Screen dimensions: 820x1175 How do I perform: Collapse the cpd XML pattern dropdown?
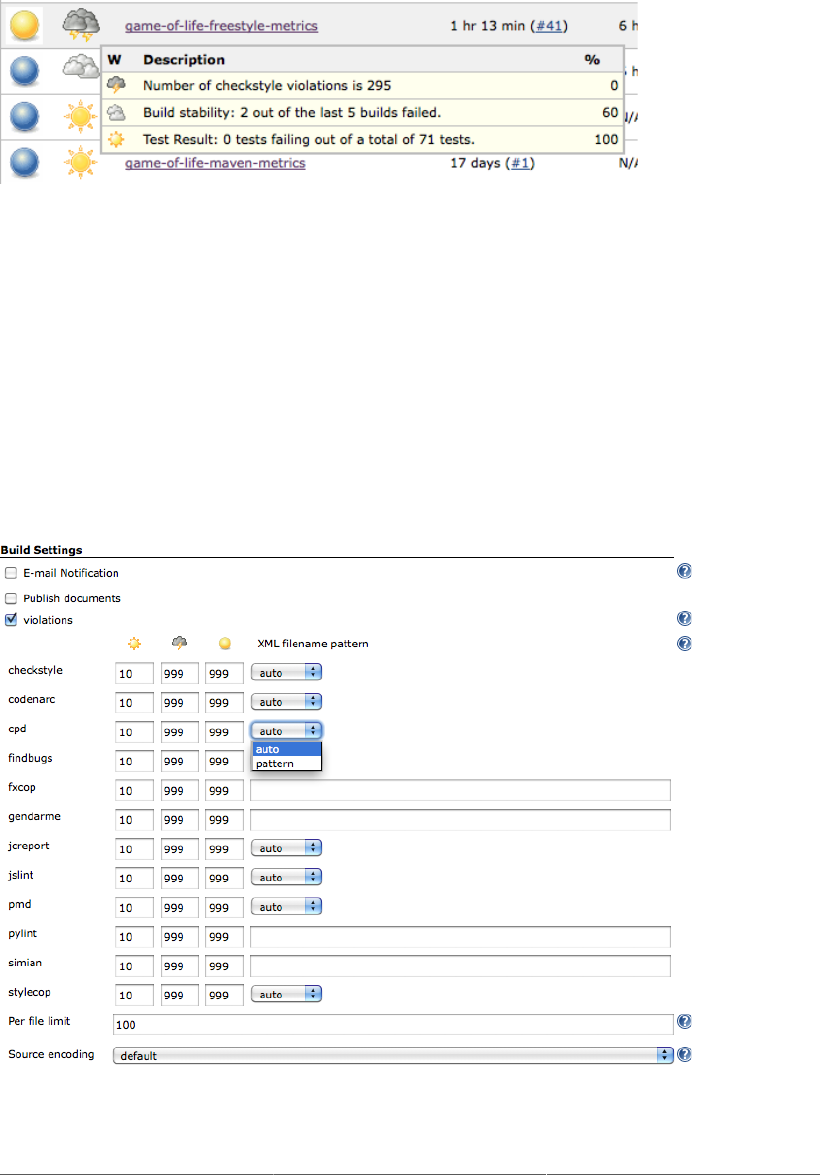tap(286, 731)
